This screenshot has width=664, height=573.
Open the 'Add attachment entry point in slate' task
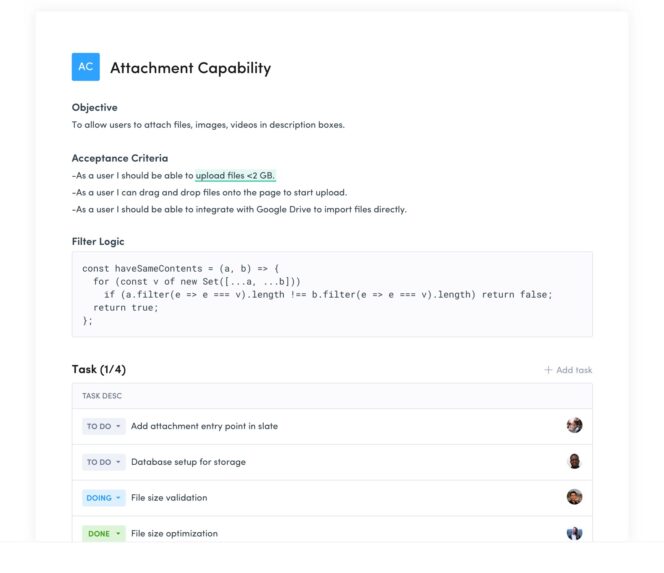[x=204, y=426]
